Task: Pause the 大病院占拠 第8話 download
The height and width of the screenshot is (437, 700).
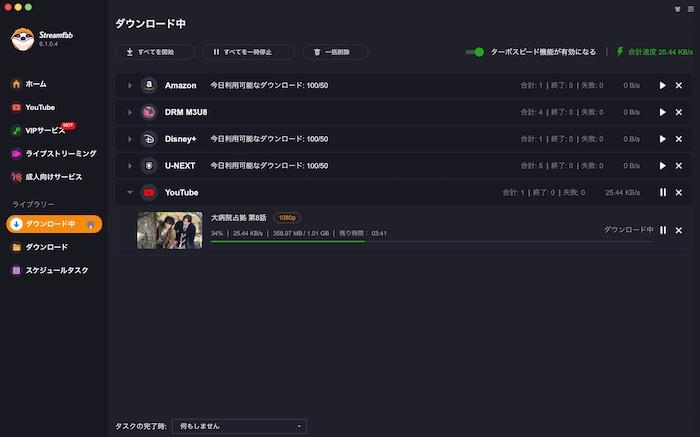Action: click(x=663, y=230)
